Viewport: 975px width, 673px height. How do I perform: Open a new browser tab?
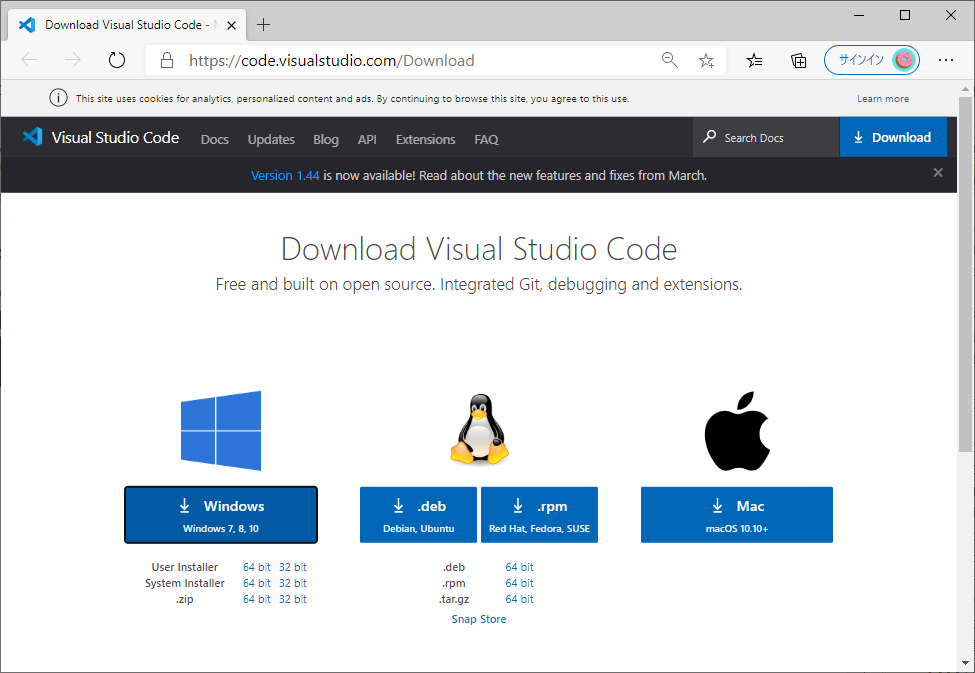(264, 25)
